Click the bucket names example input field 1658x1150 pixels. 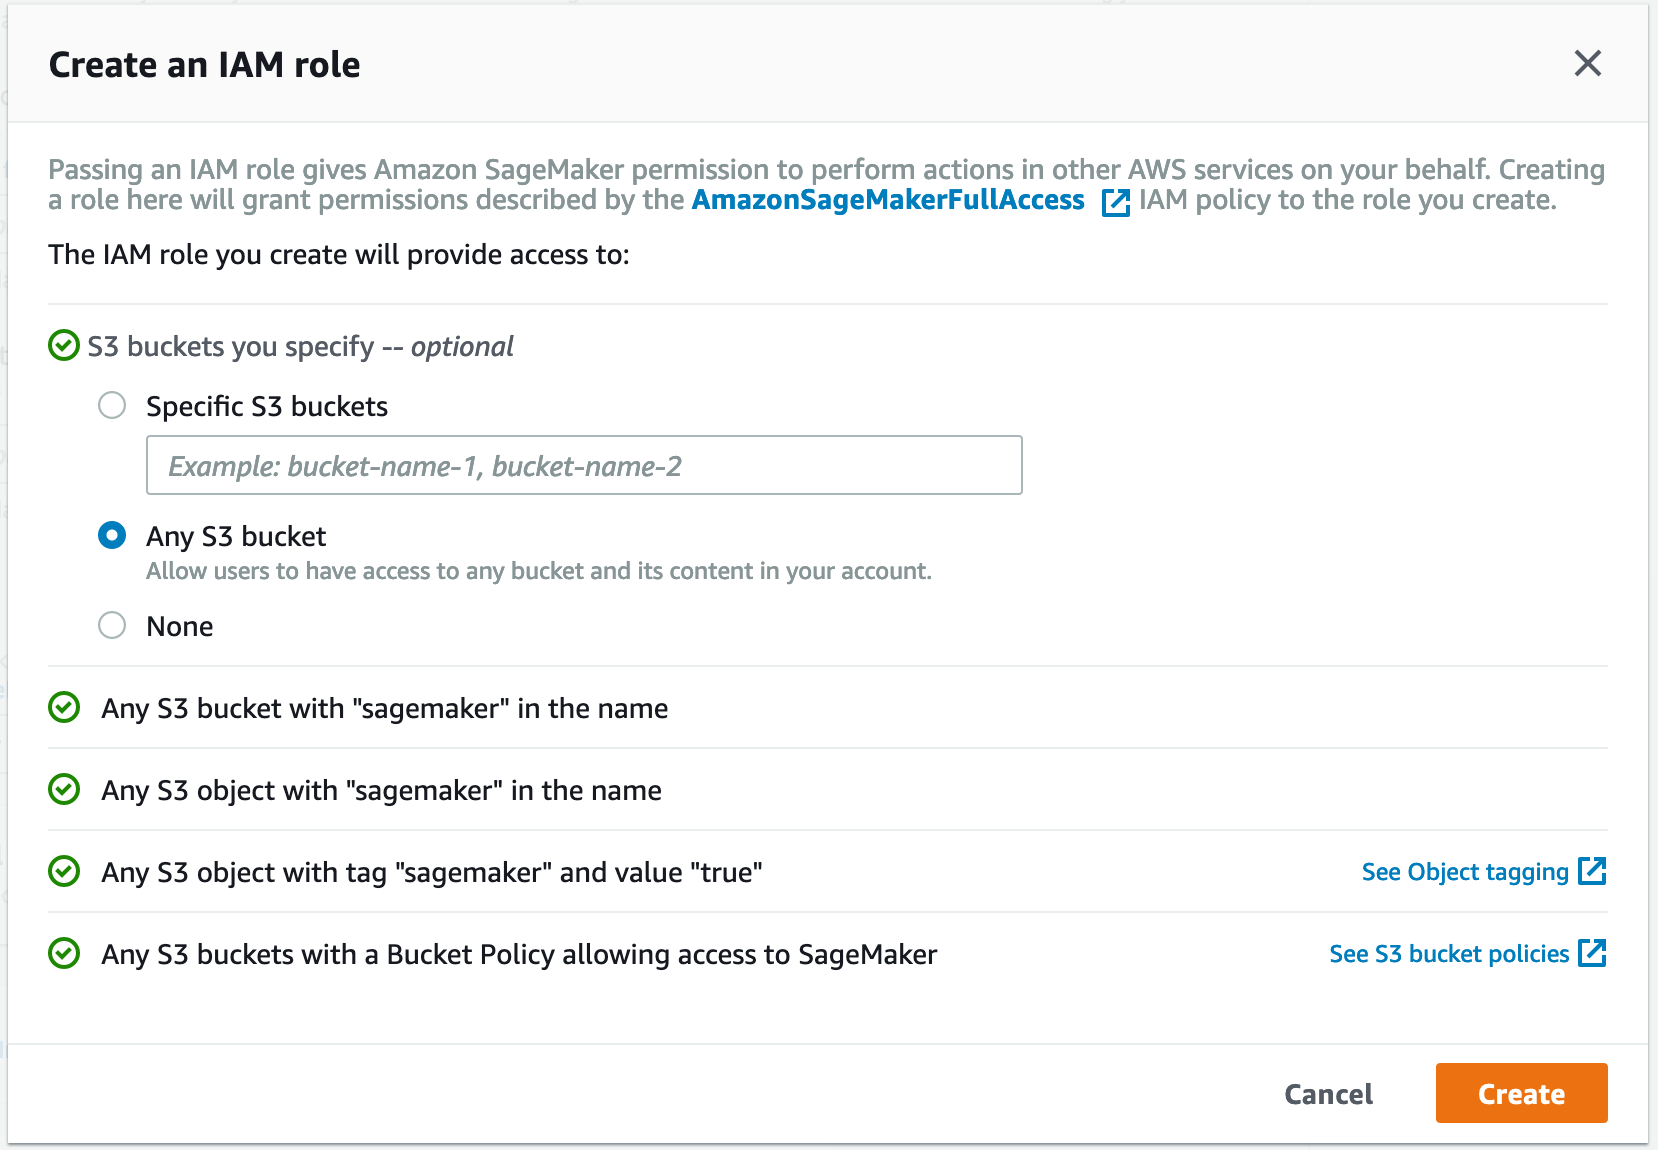[x=584, y=465]
